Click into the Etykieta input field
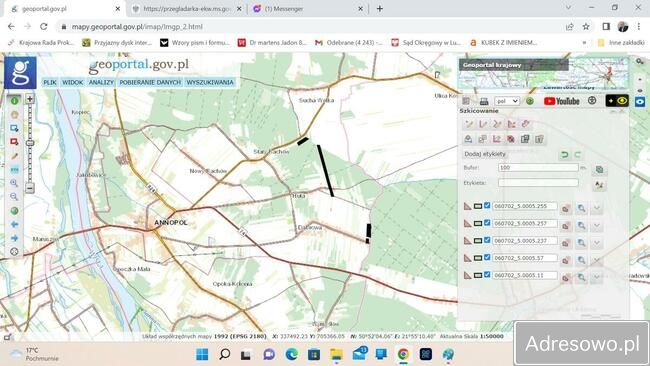The image size is (650, 366). click(538, 183)
